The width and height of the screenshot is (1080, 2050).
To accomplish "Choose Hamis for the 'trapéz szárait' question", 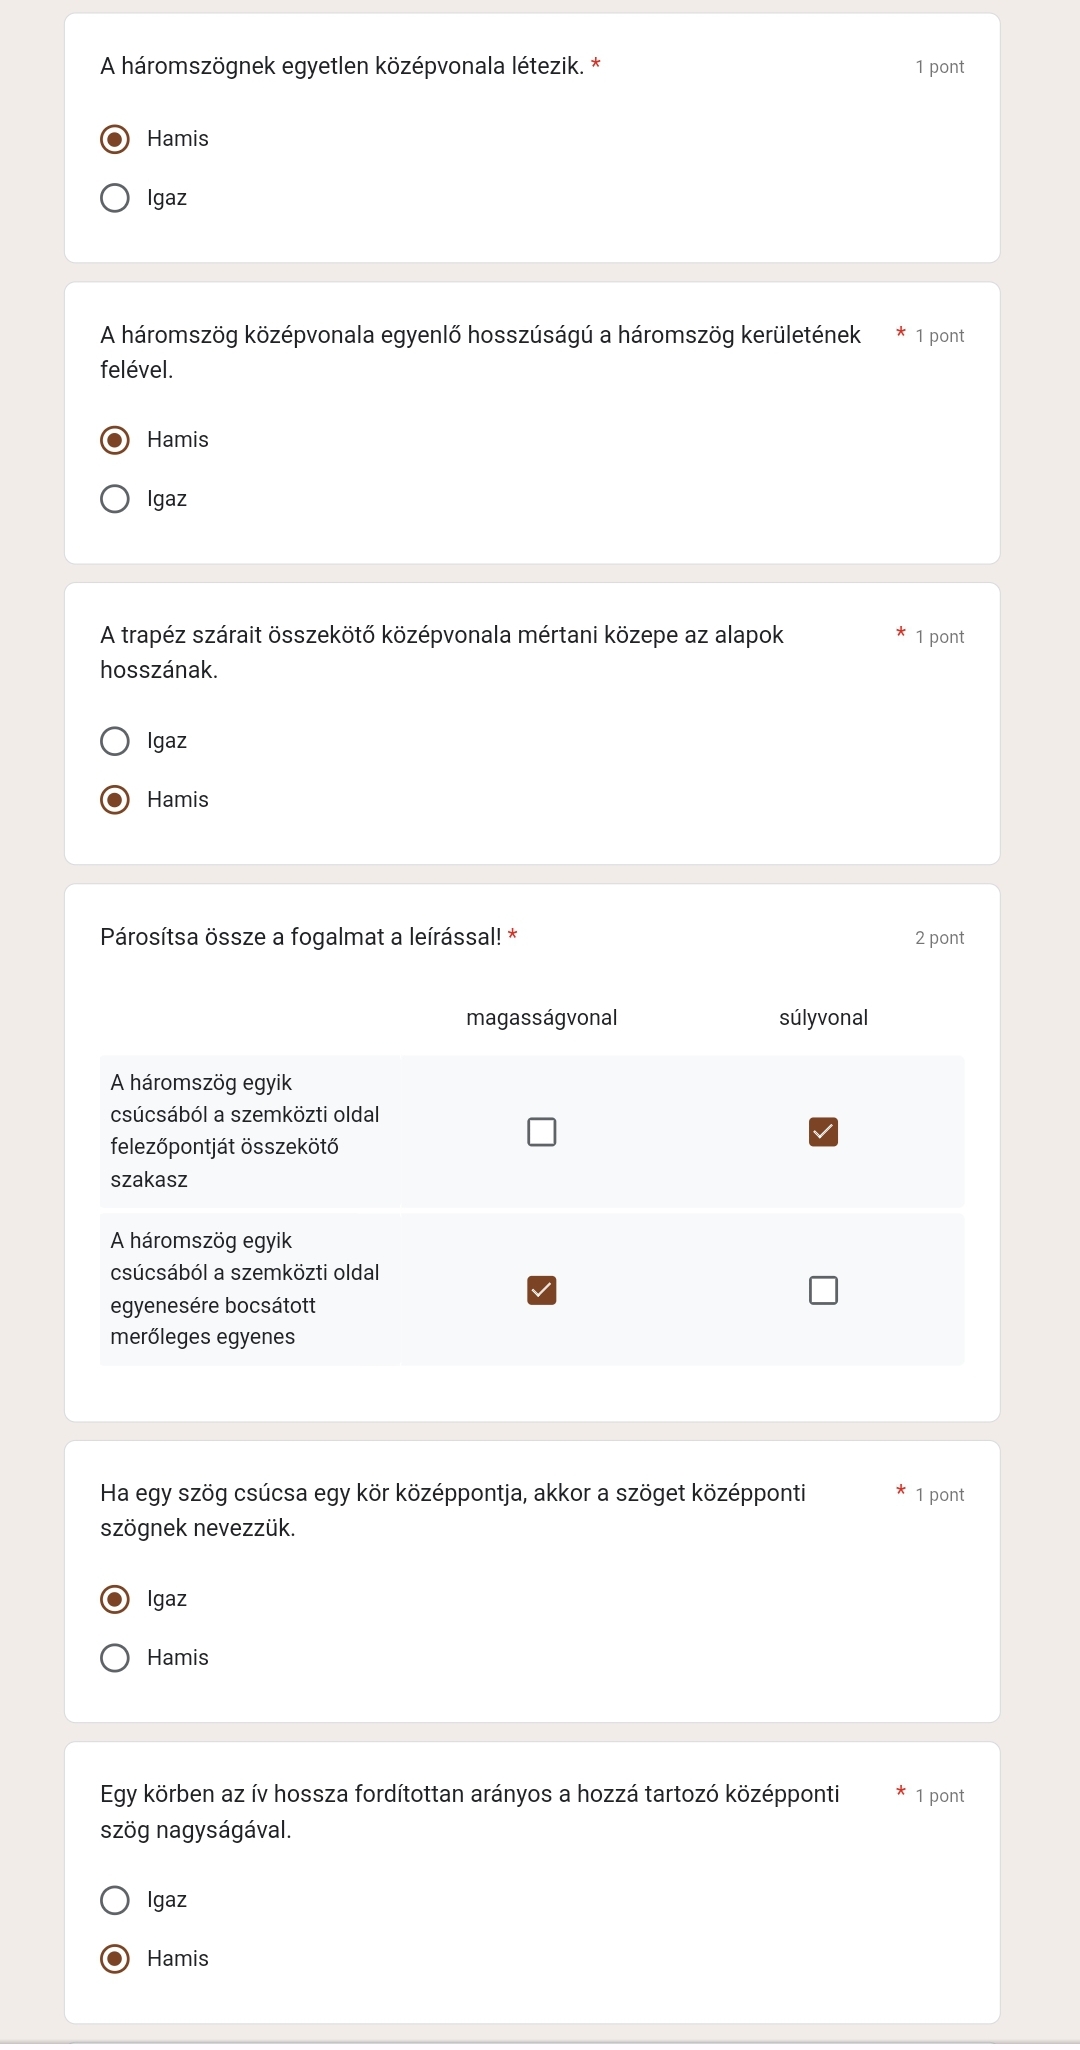I will (115, 800).
